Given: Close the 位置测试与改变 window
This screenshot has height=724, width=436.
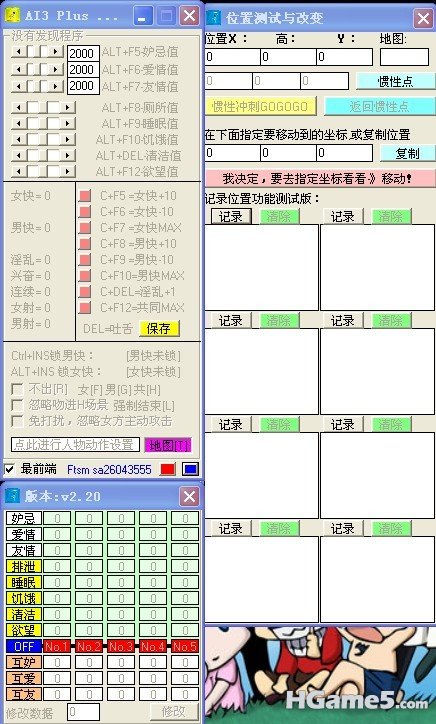Looking at the screenshot, I should coord(423,18).
